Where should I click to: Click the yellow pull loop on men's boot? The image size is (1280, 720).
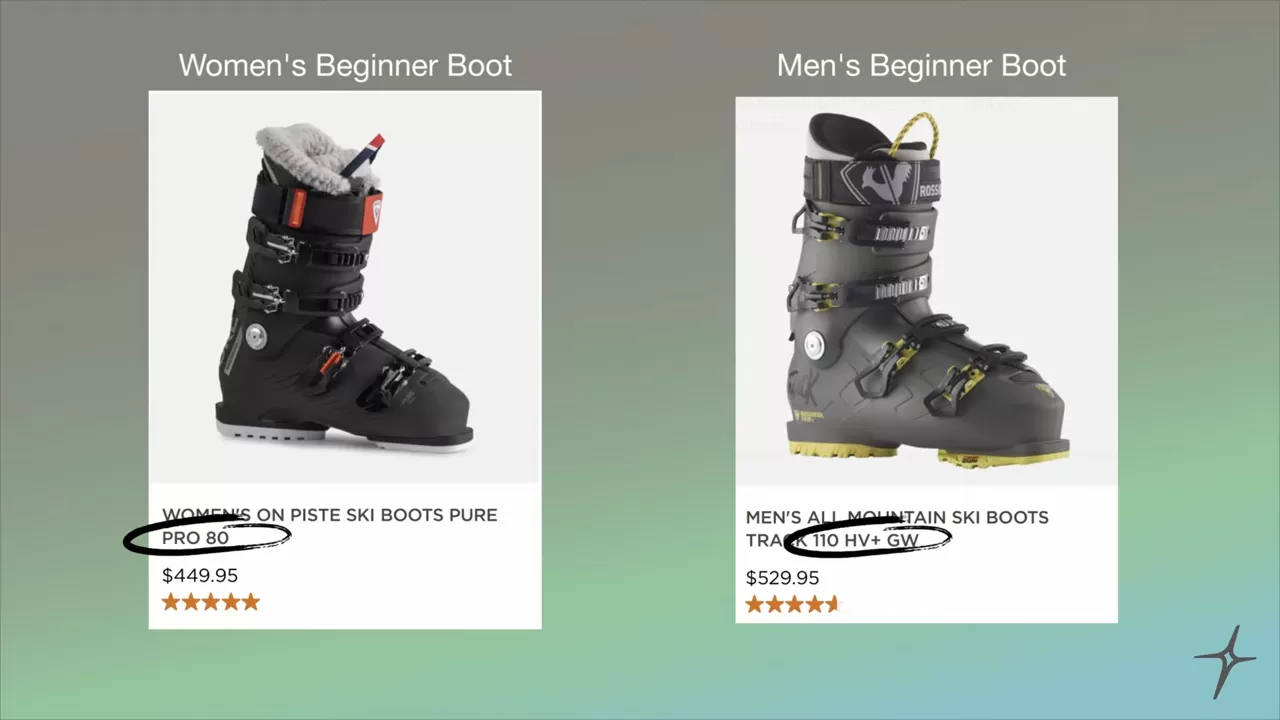915,134
